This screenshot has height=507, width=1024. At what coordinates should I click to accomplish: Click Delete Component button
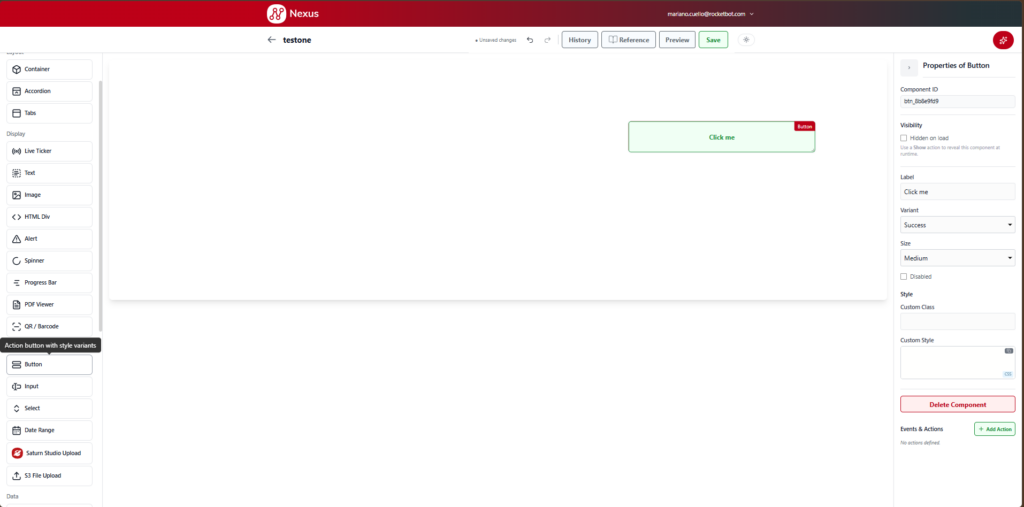(x=957, y=404)
